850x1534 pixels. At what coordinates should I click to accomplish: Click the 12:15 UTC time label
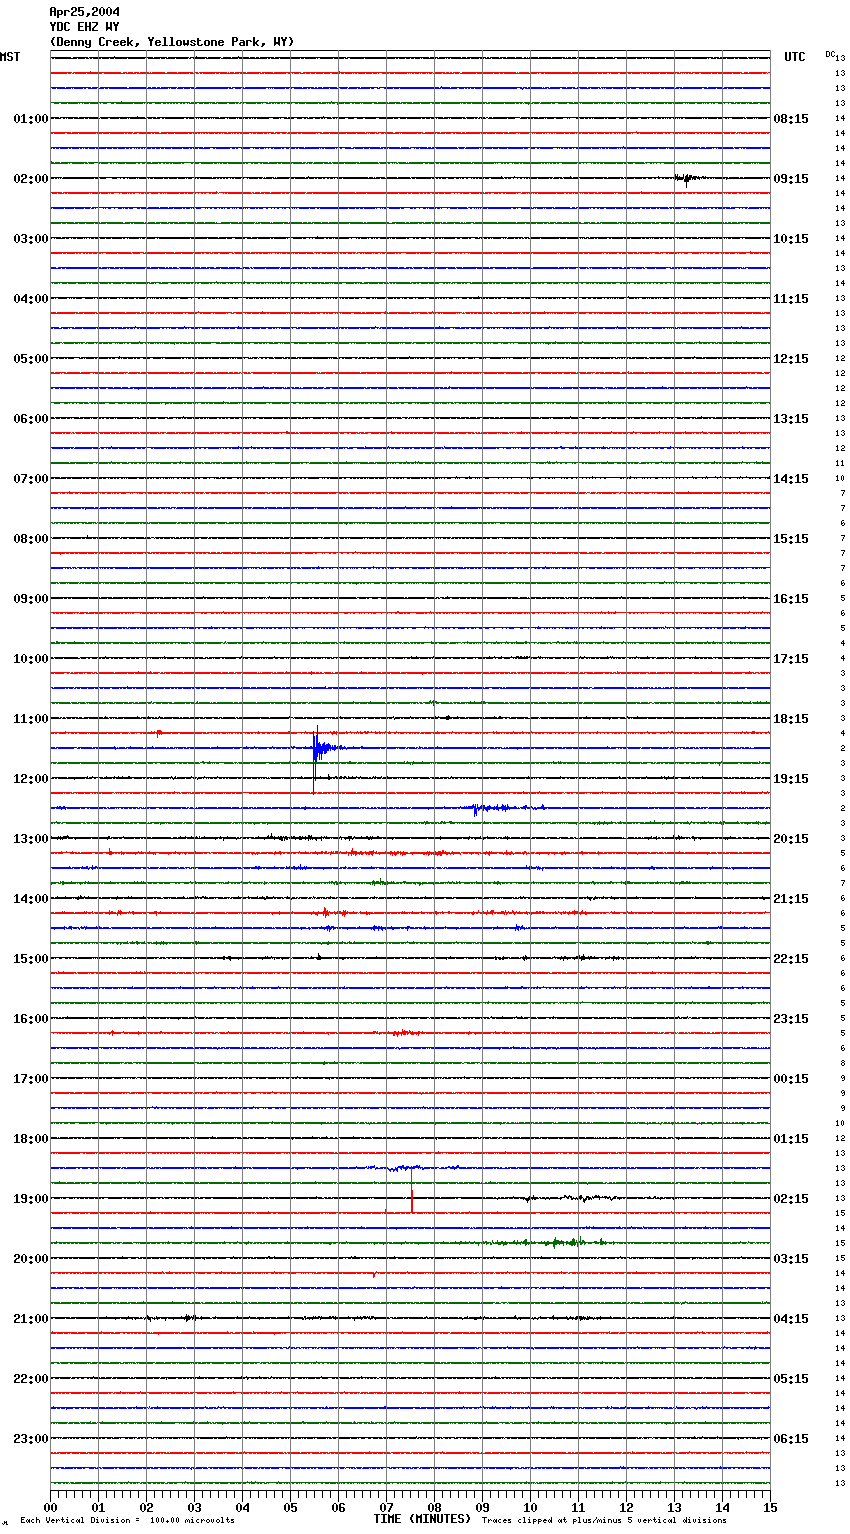point(791,359)
